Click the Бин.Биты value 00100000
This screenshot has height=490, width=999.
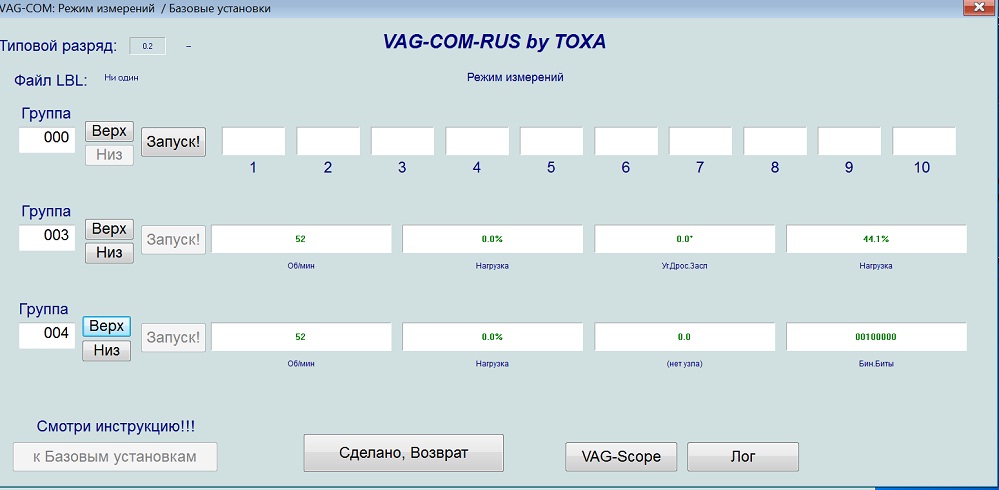click(x=877, y=336)
